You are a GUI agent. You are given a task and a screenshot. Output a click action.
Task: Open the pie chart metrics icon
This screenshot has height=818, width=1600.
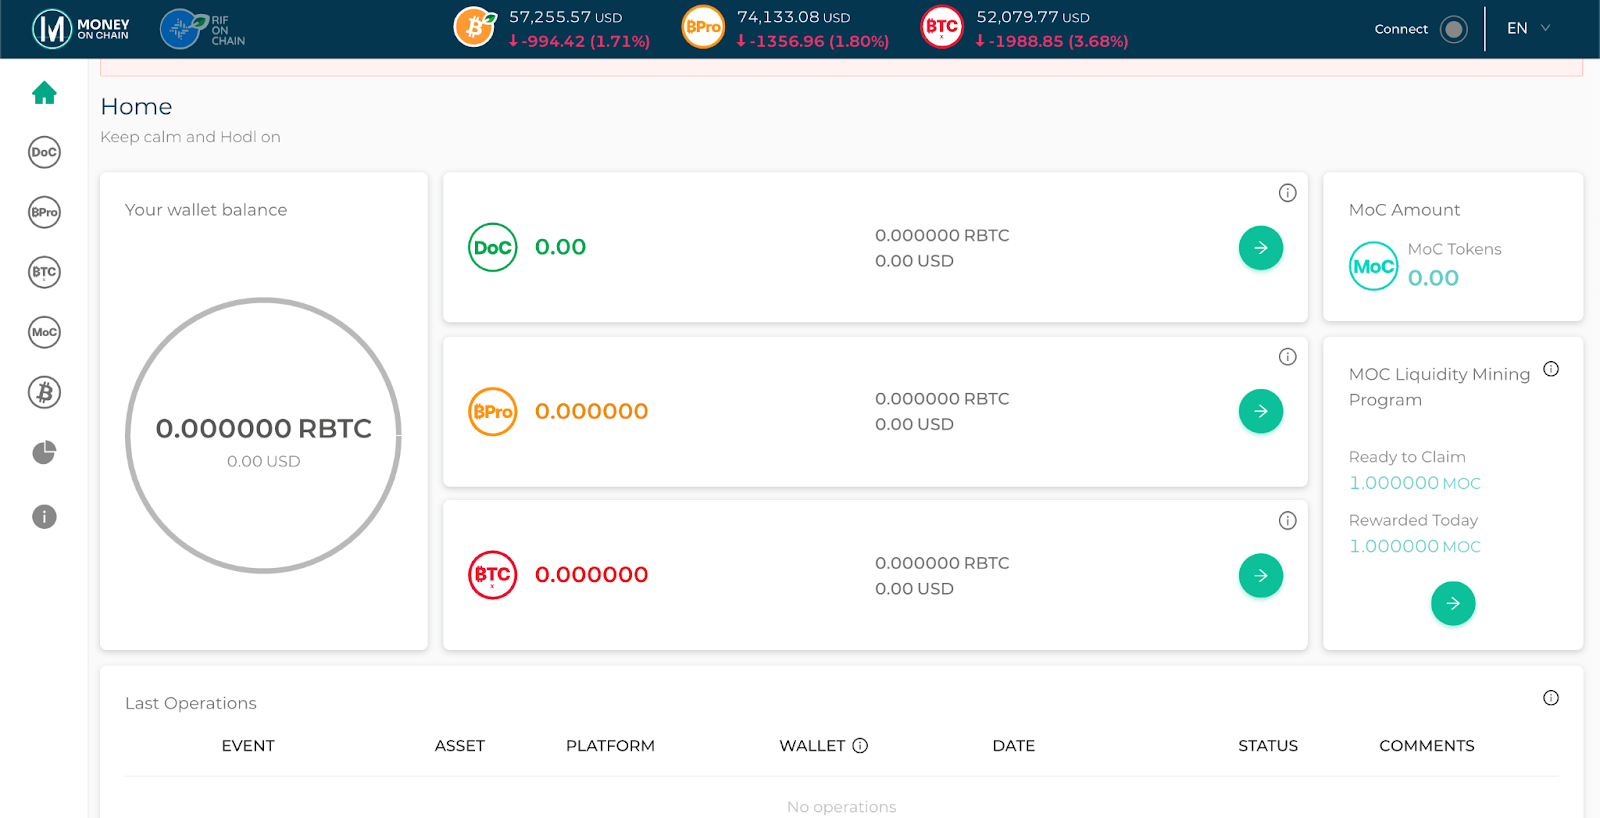tap(44, 453)
